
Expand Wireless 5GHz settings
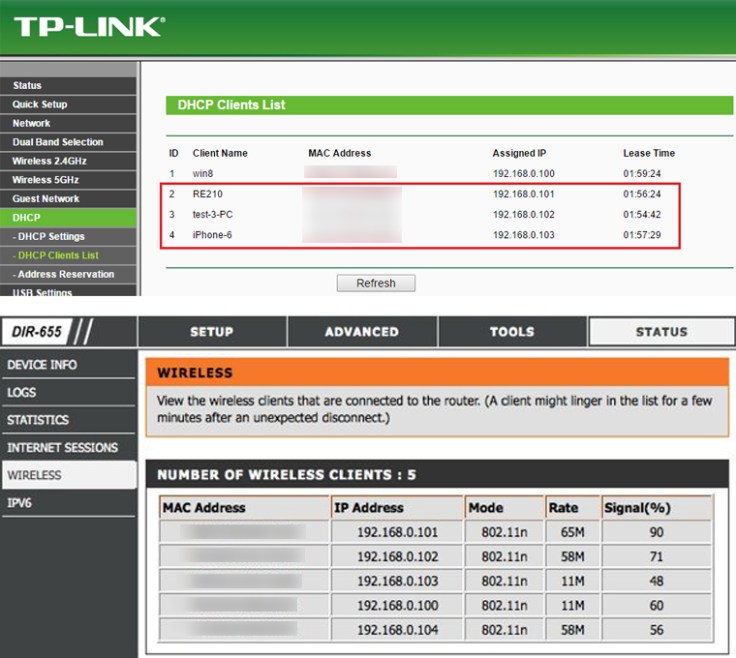coord(45,180)
